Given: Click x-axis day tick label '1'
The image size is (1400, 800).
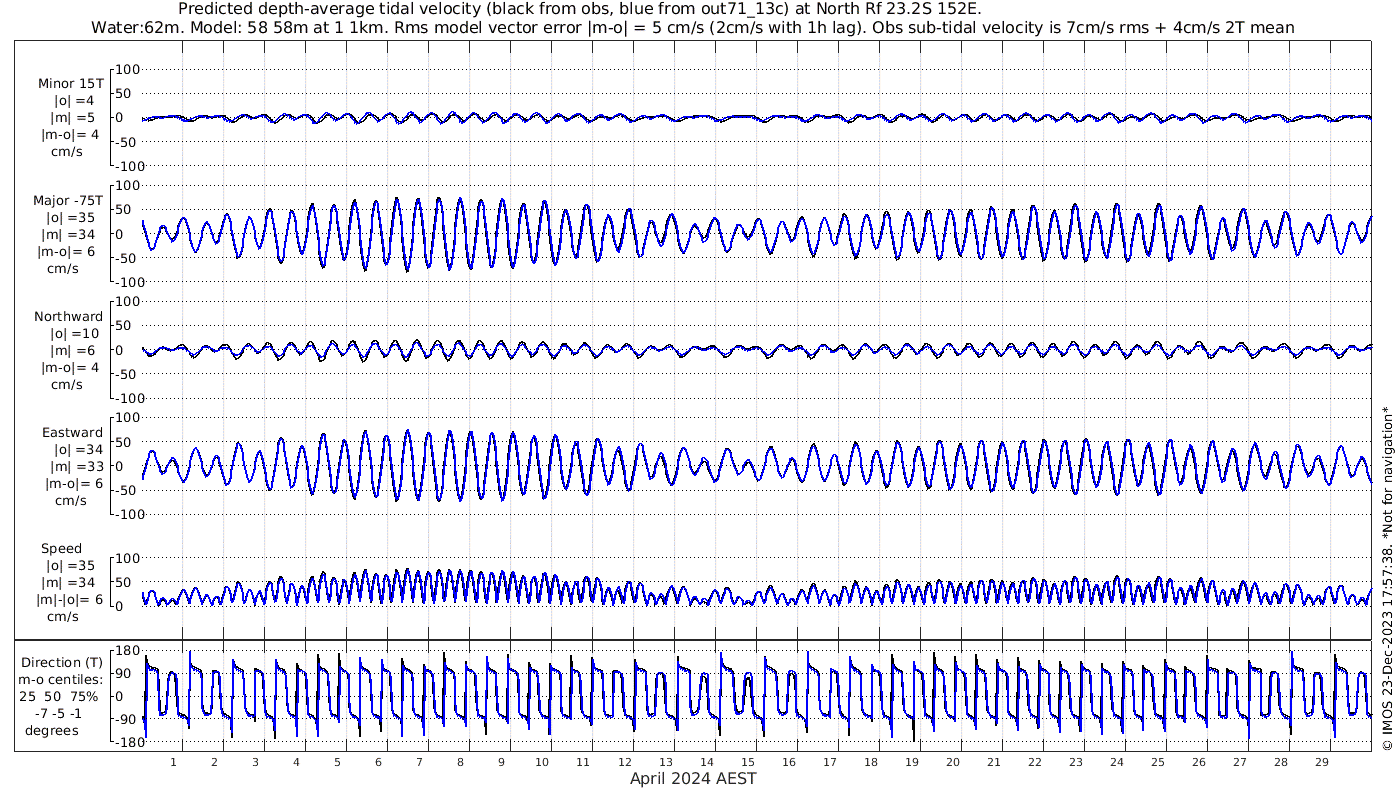Looking at the screenshot, I should tap(173, 762).
